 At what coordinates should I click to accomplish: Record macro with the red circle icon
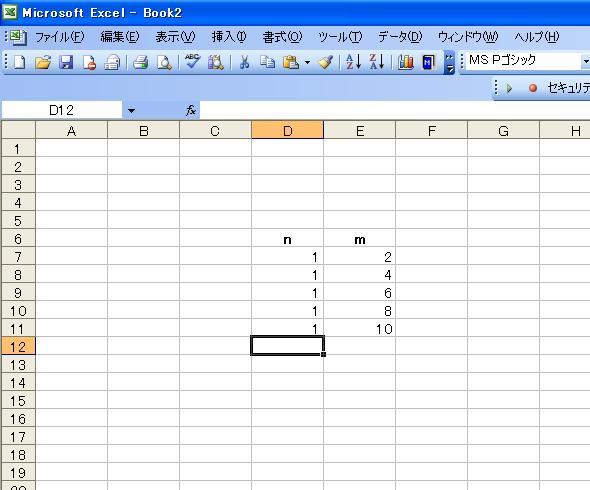tap(532, 88)
